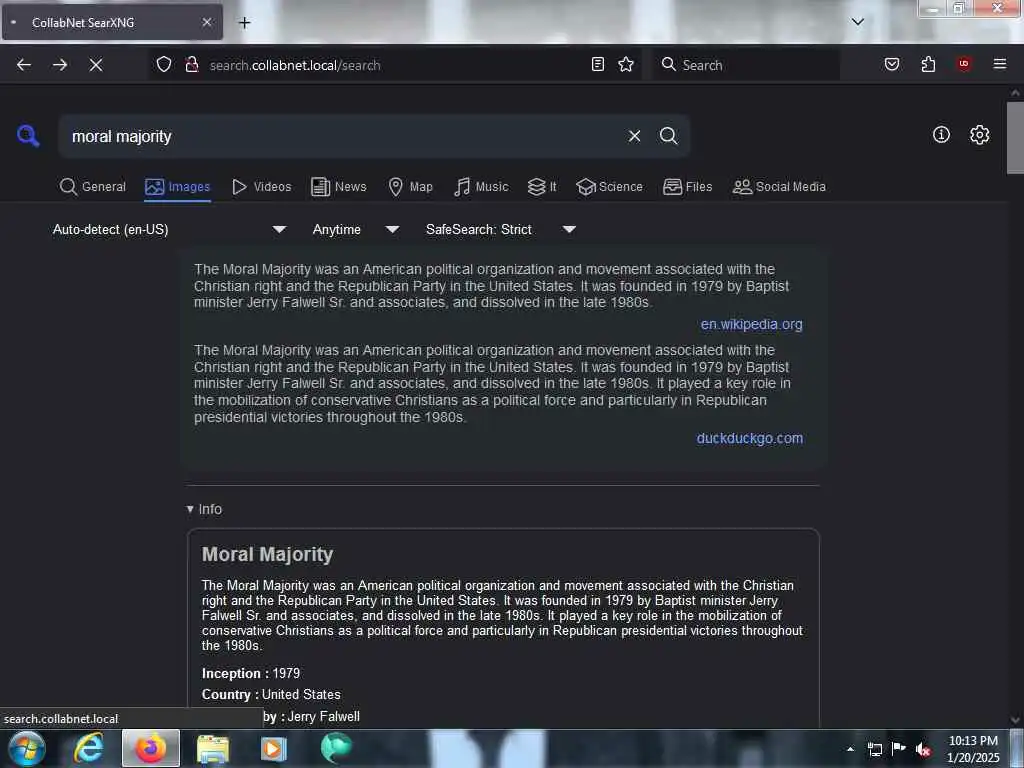This screenshot has height=768, width=1024.
Task: Open Auto-detect (en-US) language dropdown
Action: 169,229
